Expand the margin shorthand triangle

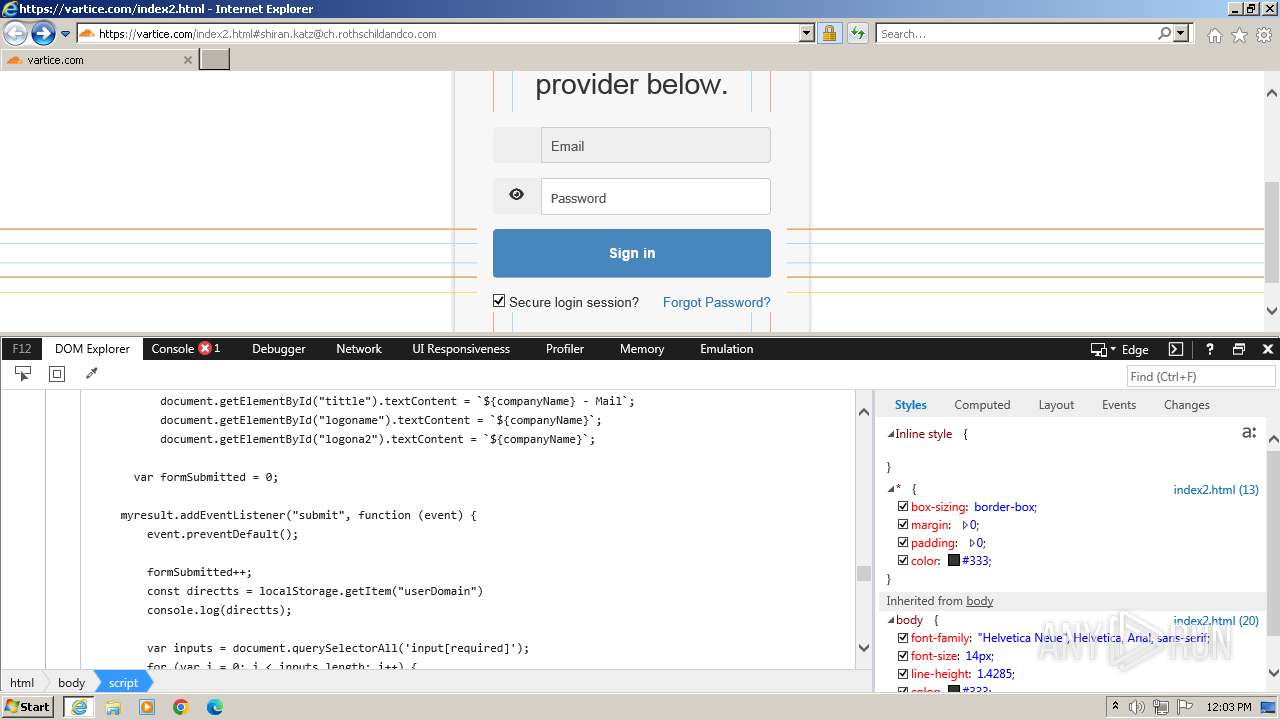[x=965, y=525]
